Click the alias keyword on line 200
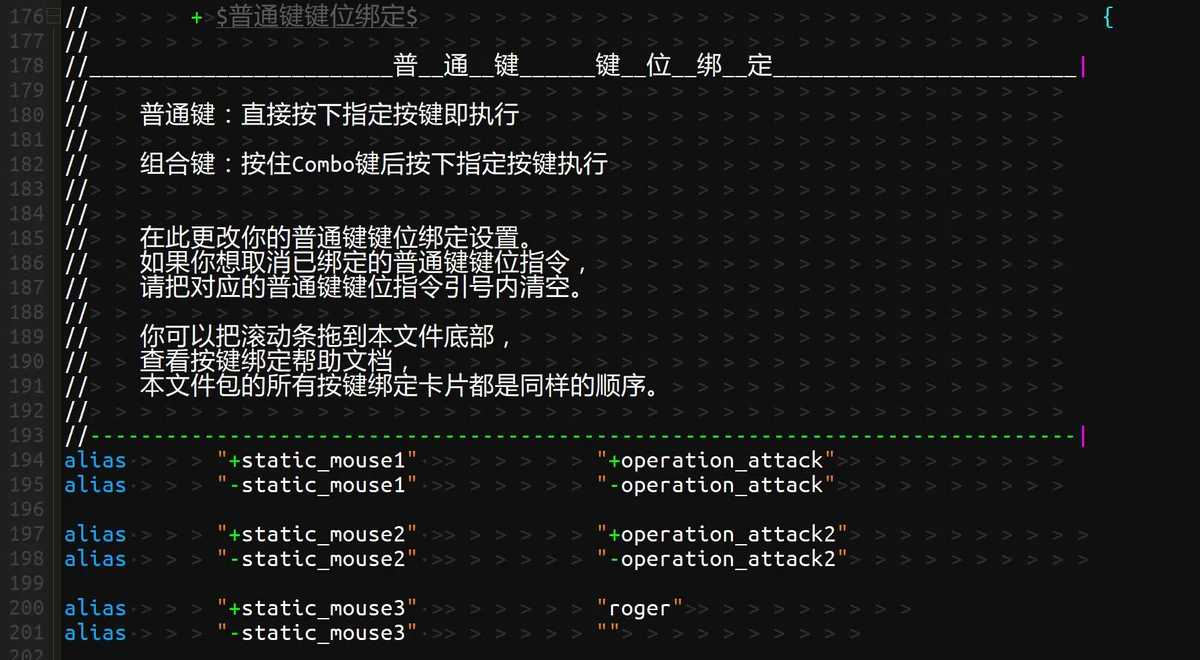Viewport: 1200px width, 660px height. tap(95, 608)
